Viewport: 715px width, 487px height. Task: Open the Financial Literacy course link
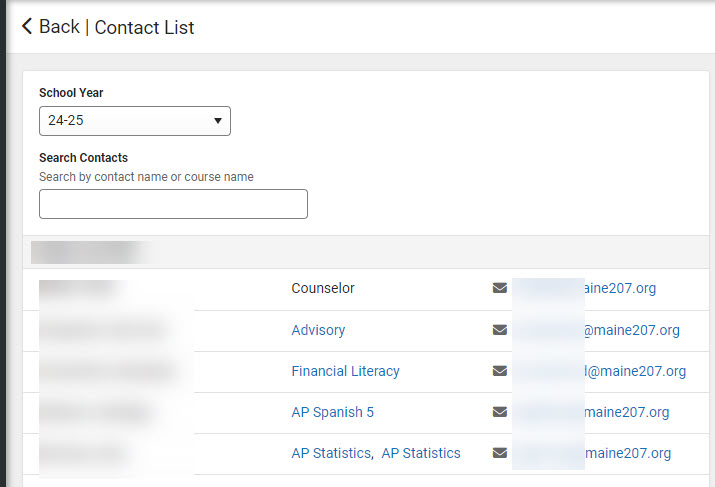tap(346, 371)
